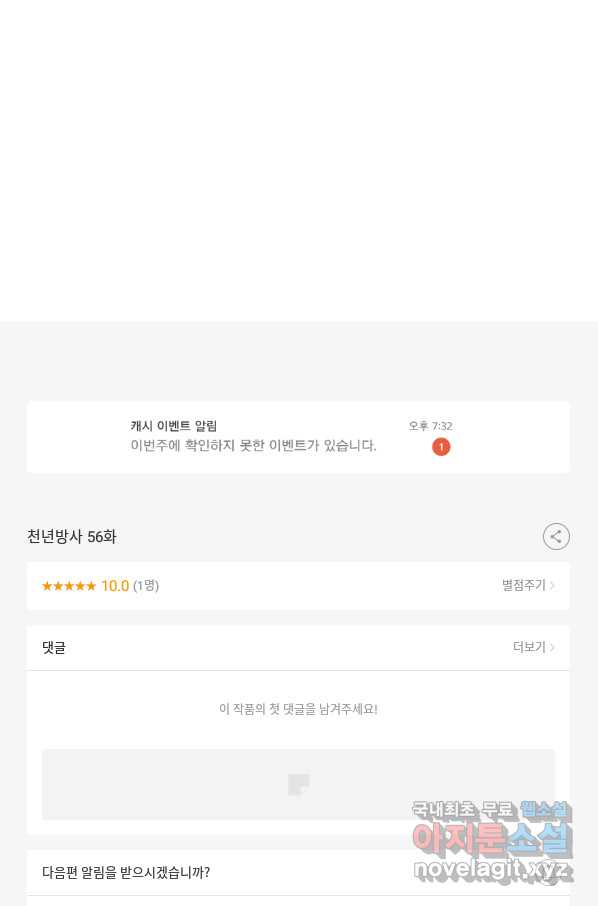598x906 pixels.
Task: Click the event message 이번주에 확인하지 못한 이벤트가 있습니다
Action: tap(253, 445)
